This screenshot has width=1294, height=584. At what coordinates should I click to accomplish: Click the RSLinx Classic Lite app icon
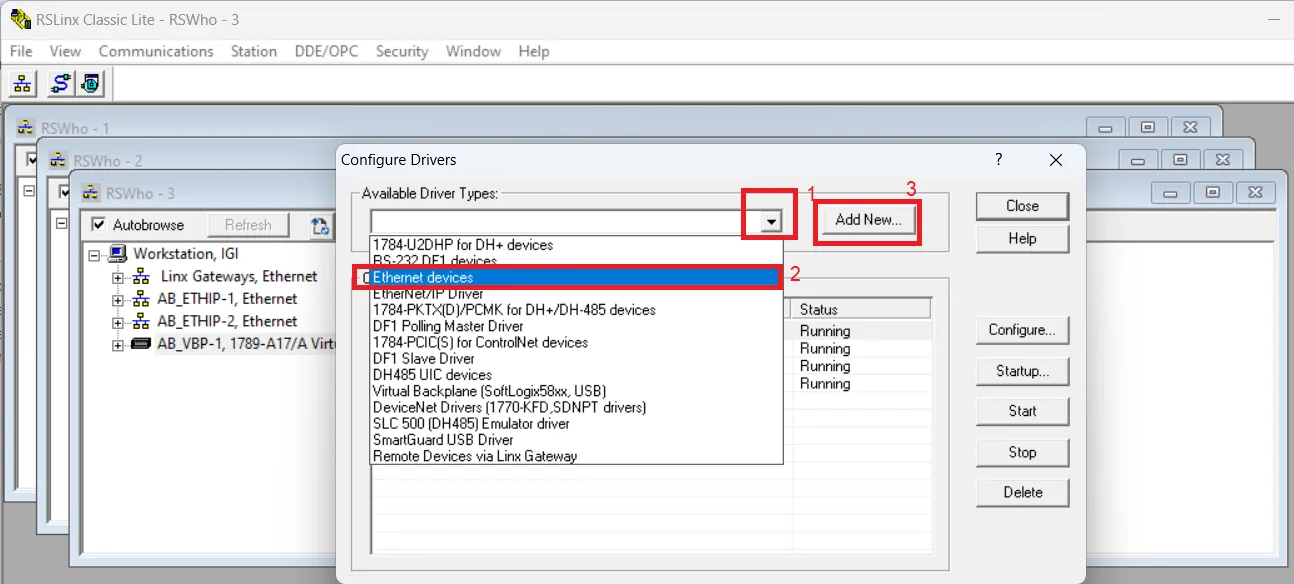19,19
